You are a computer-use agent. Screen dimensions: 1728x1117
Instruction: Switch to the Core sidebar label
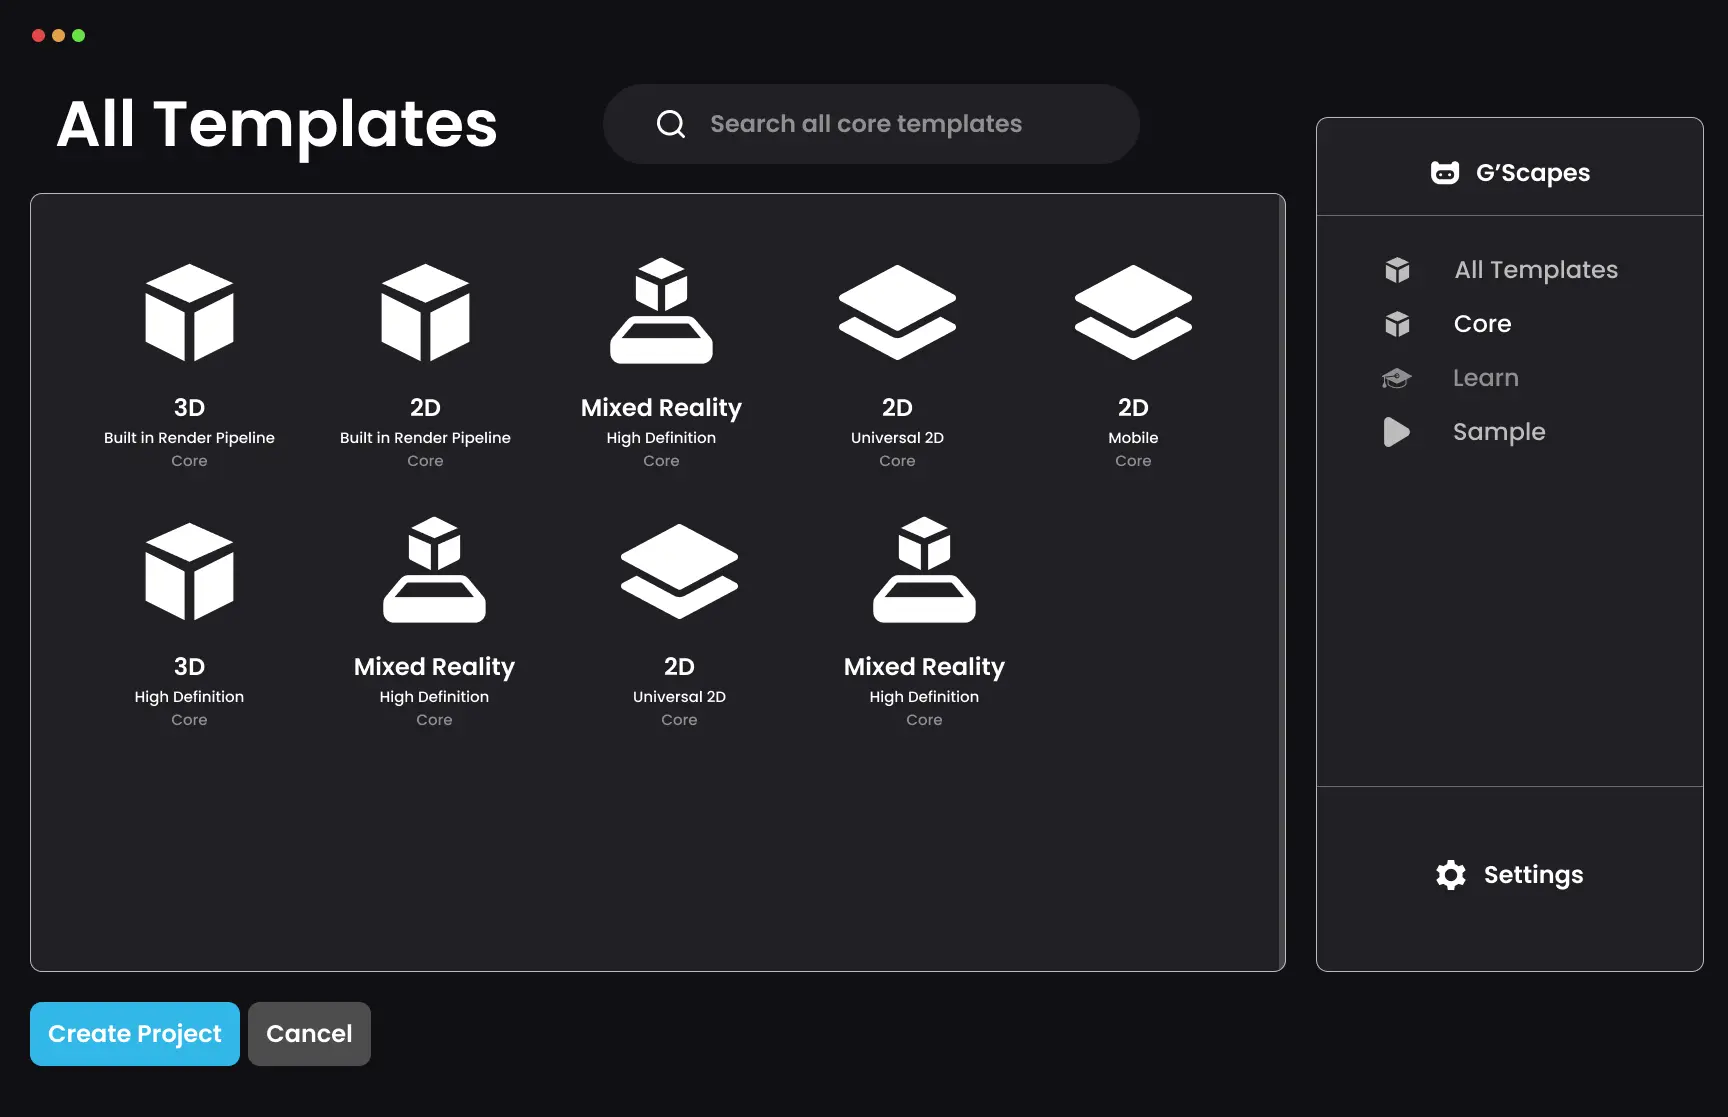pyautogui.click(x=1482, y=324)
